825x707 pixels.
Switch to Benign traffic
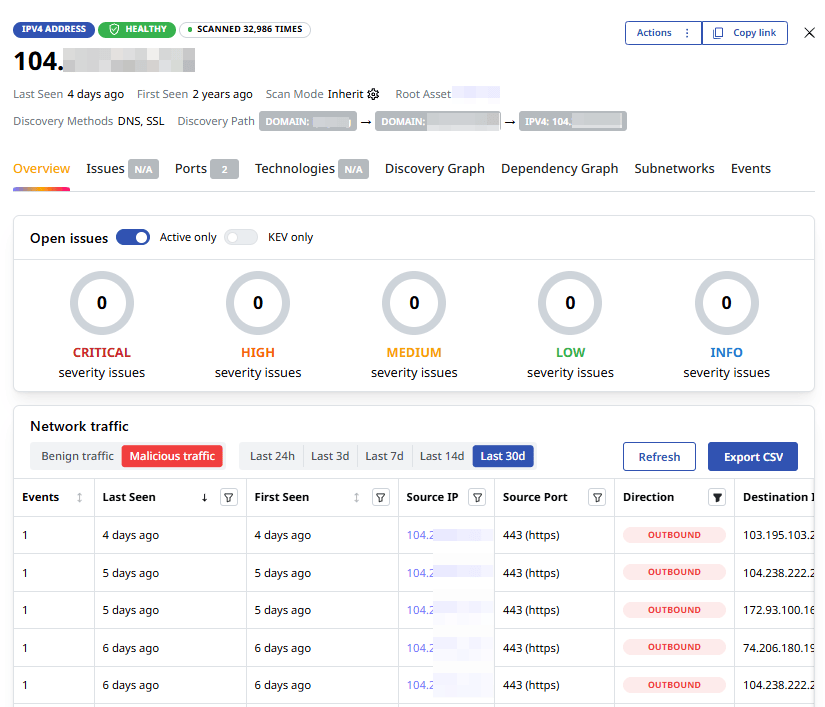77,456
